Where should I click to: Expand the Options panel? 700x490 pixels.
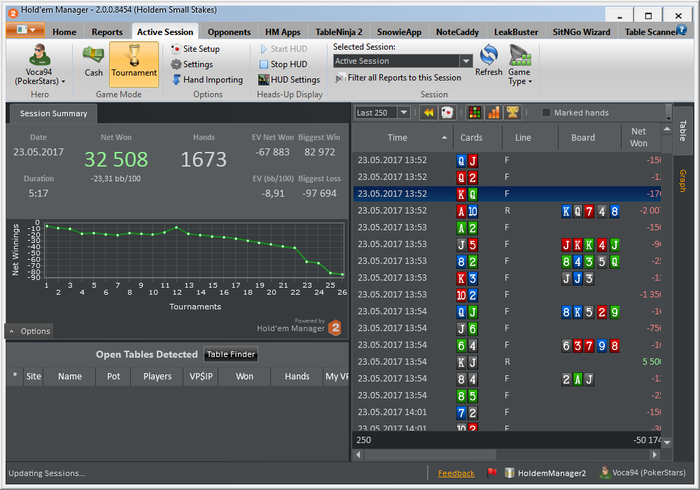point(30,331)
